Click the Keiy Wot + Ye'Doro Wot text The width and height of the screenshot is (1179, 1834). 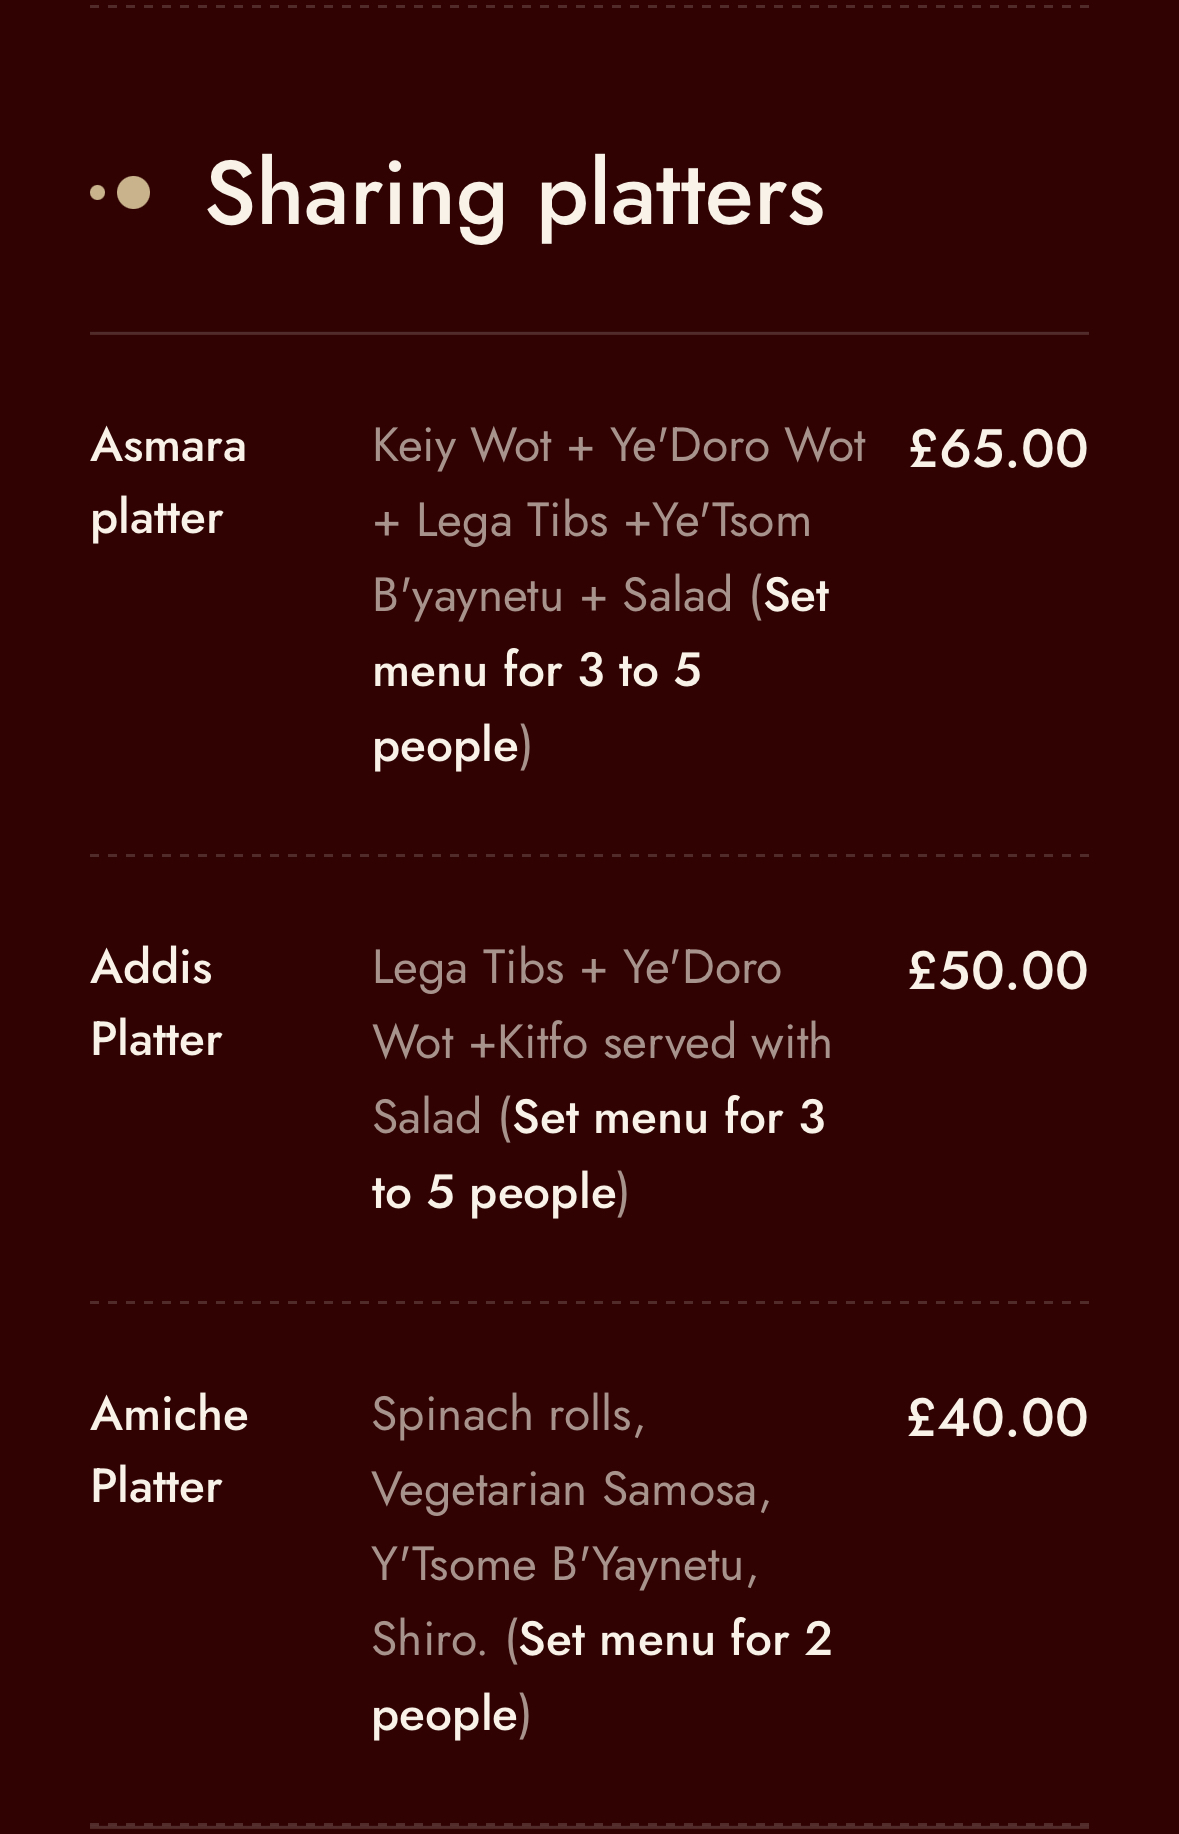click(618, 446)
